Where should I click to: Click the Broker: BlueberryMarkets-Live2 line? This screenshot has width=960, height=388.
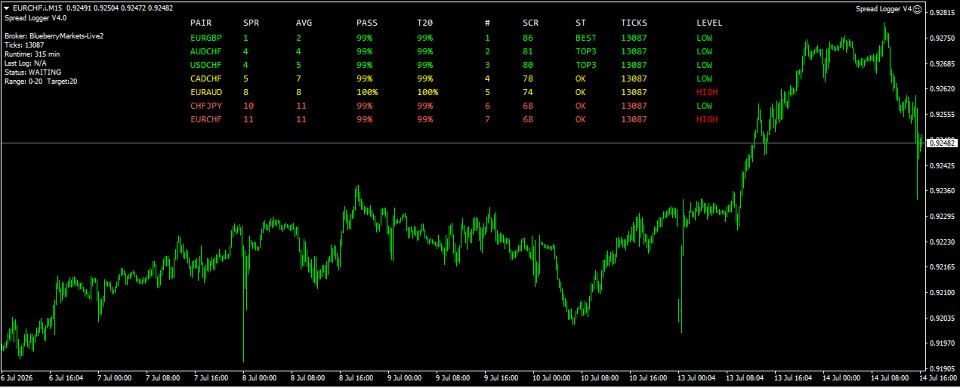(x=53, y=36)
